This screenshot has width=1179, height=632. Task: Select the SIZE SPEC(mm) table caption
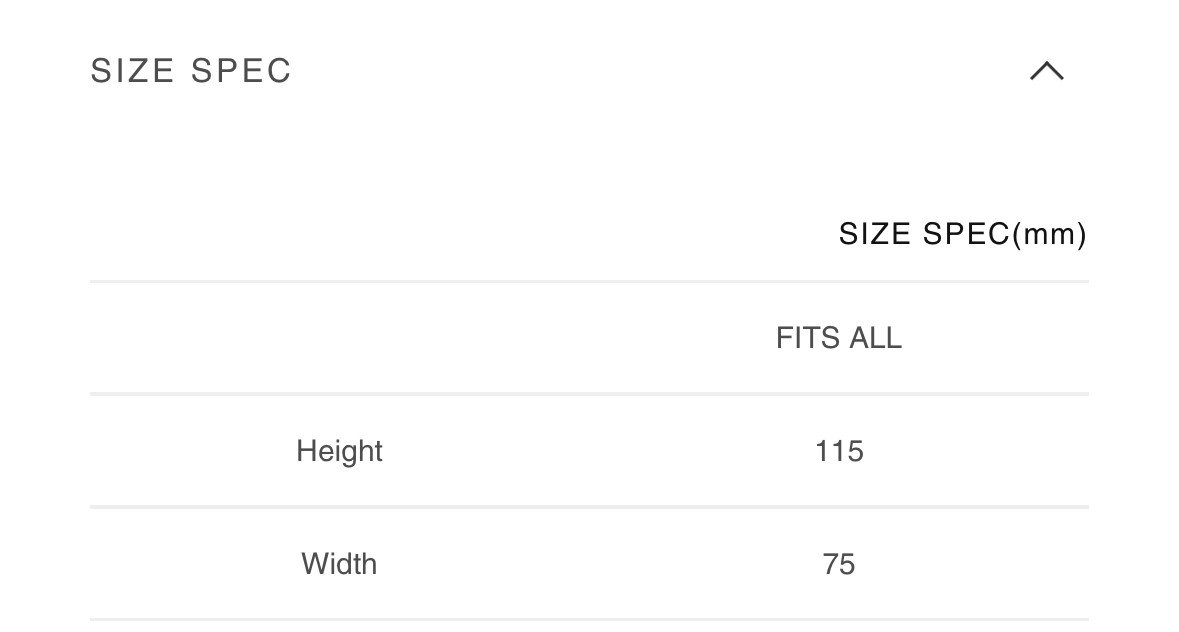coord(962,234)
